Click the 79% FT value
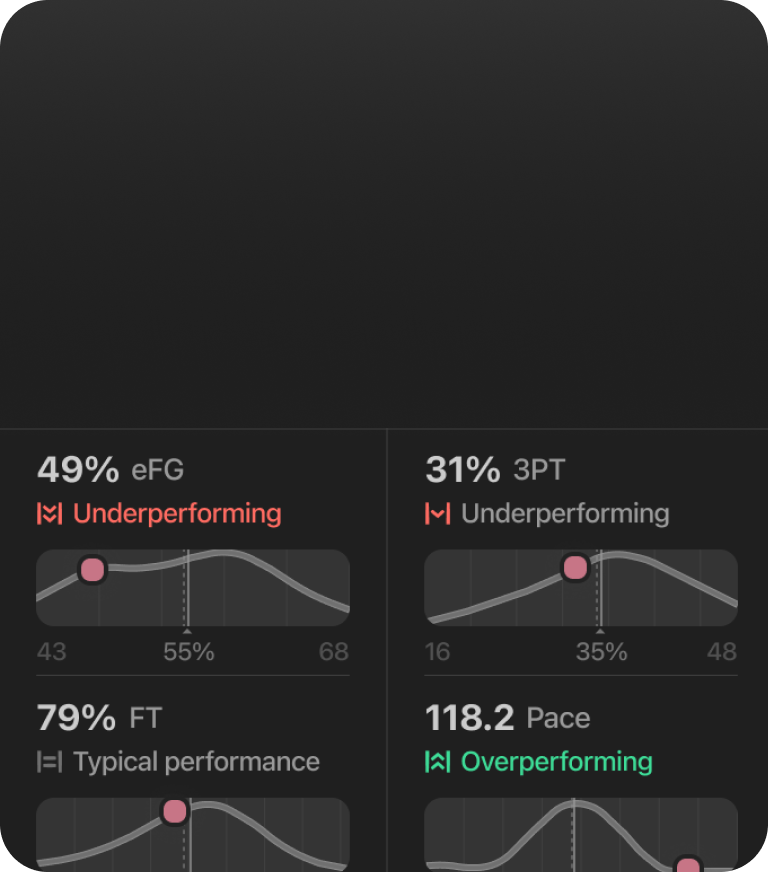This screenshot has height=872, width=768. coord(76,717)
